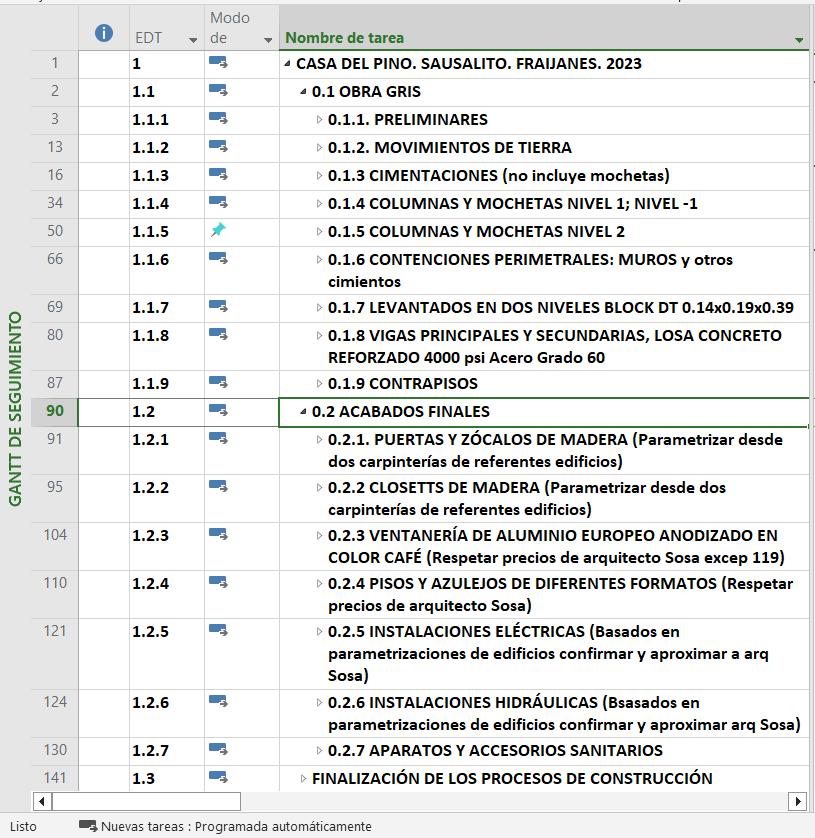Expand 0.2.7 APARATOS Y ACCESORIOS SANITARIOS
Image resolution: width=815 pixels, height=838 pixels.
[319, 750]
